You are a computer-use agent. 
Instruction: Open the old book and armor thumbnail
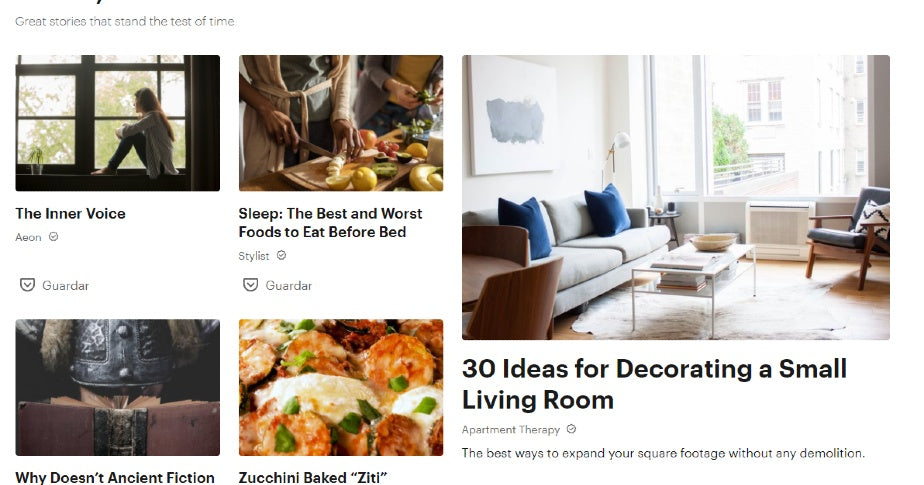[118, 387]
